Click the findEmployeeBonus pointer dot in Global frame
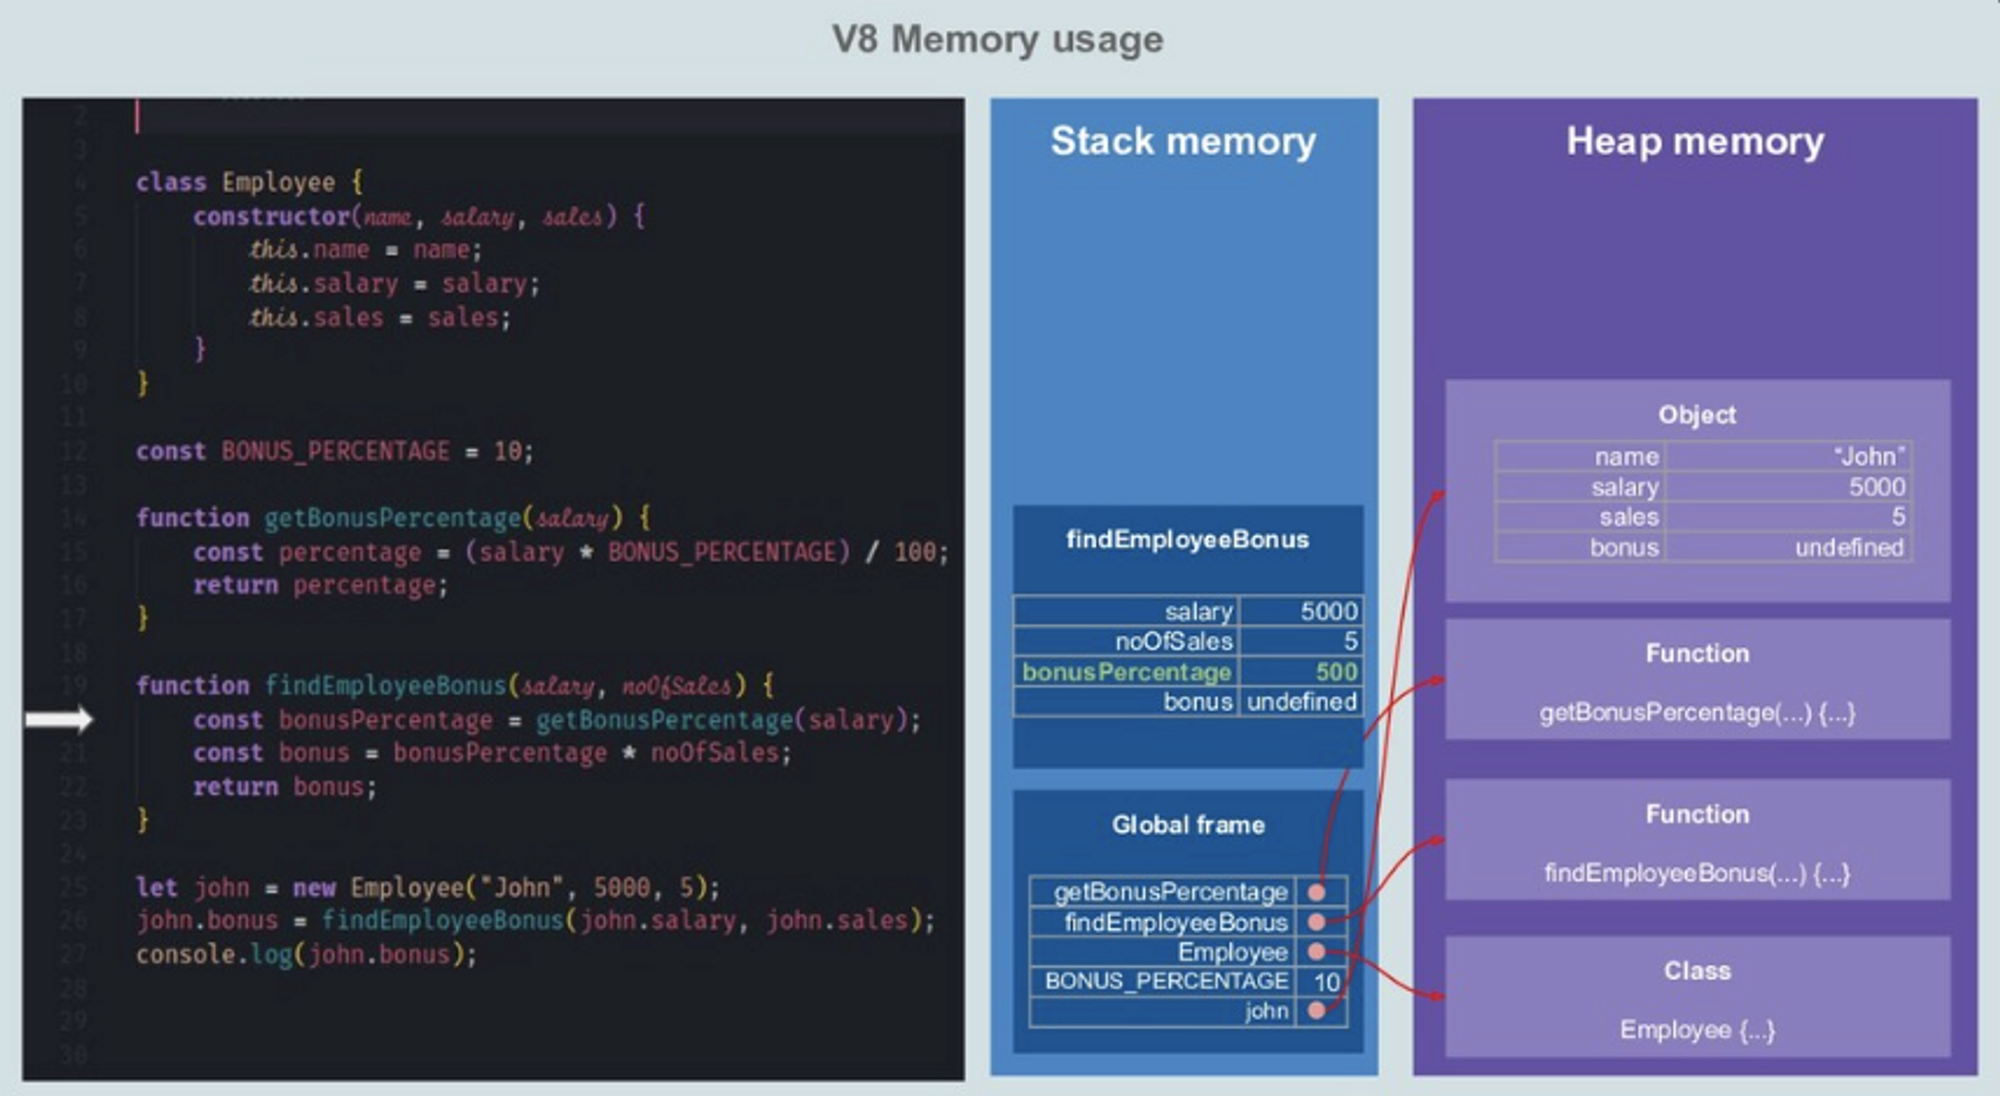This screenshot has width=2000, height=1096. pos(1317,922)
